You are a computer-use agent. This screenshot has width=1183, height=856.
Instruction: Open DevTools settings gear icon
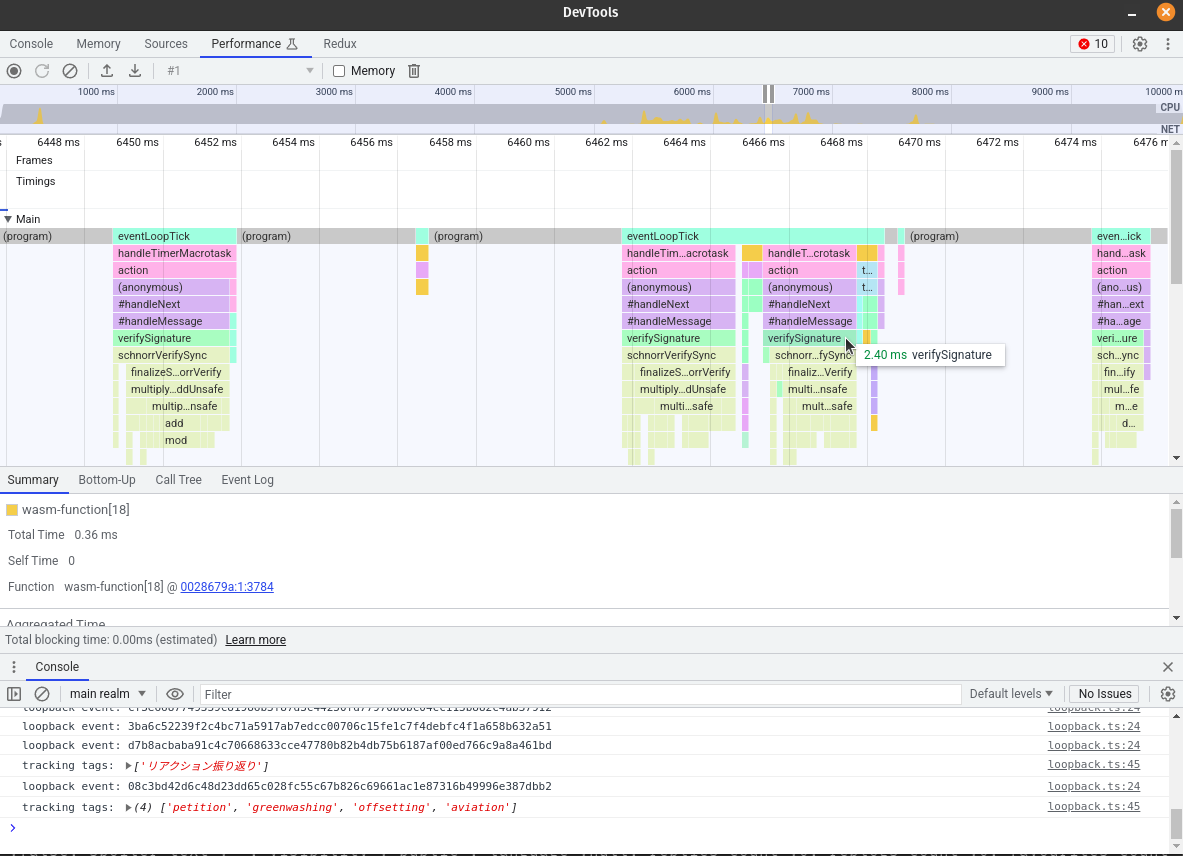(1140, 44)
